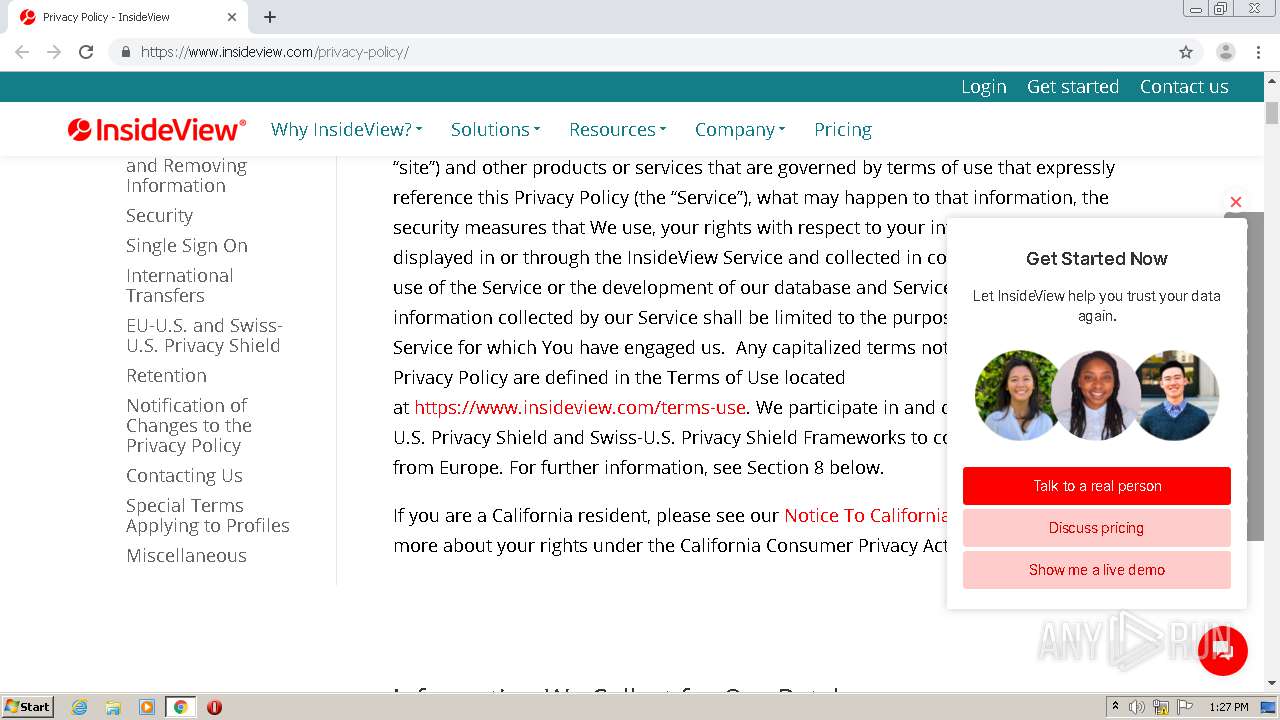This screenshot has height=720, width=1280.
Task: Click the padlock site info icon
Action: (x=125, y=52)
